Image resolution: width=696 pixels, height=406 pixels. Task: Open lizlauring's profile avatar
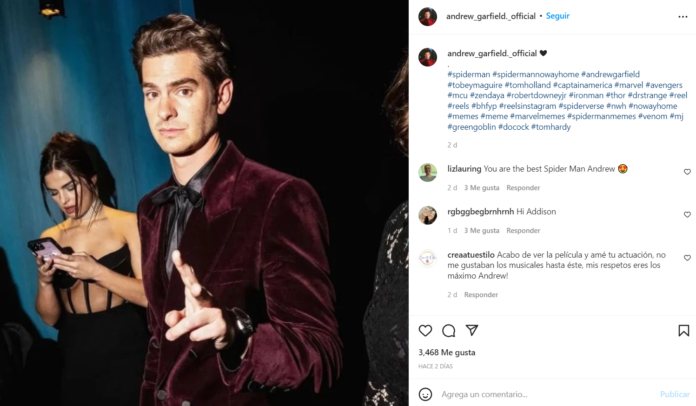(x=427, y=173)
